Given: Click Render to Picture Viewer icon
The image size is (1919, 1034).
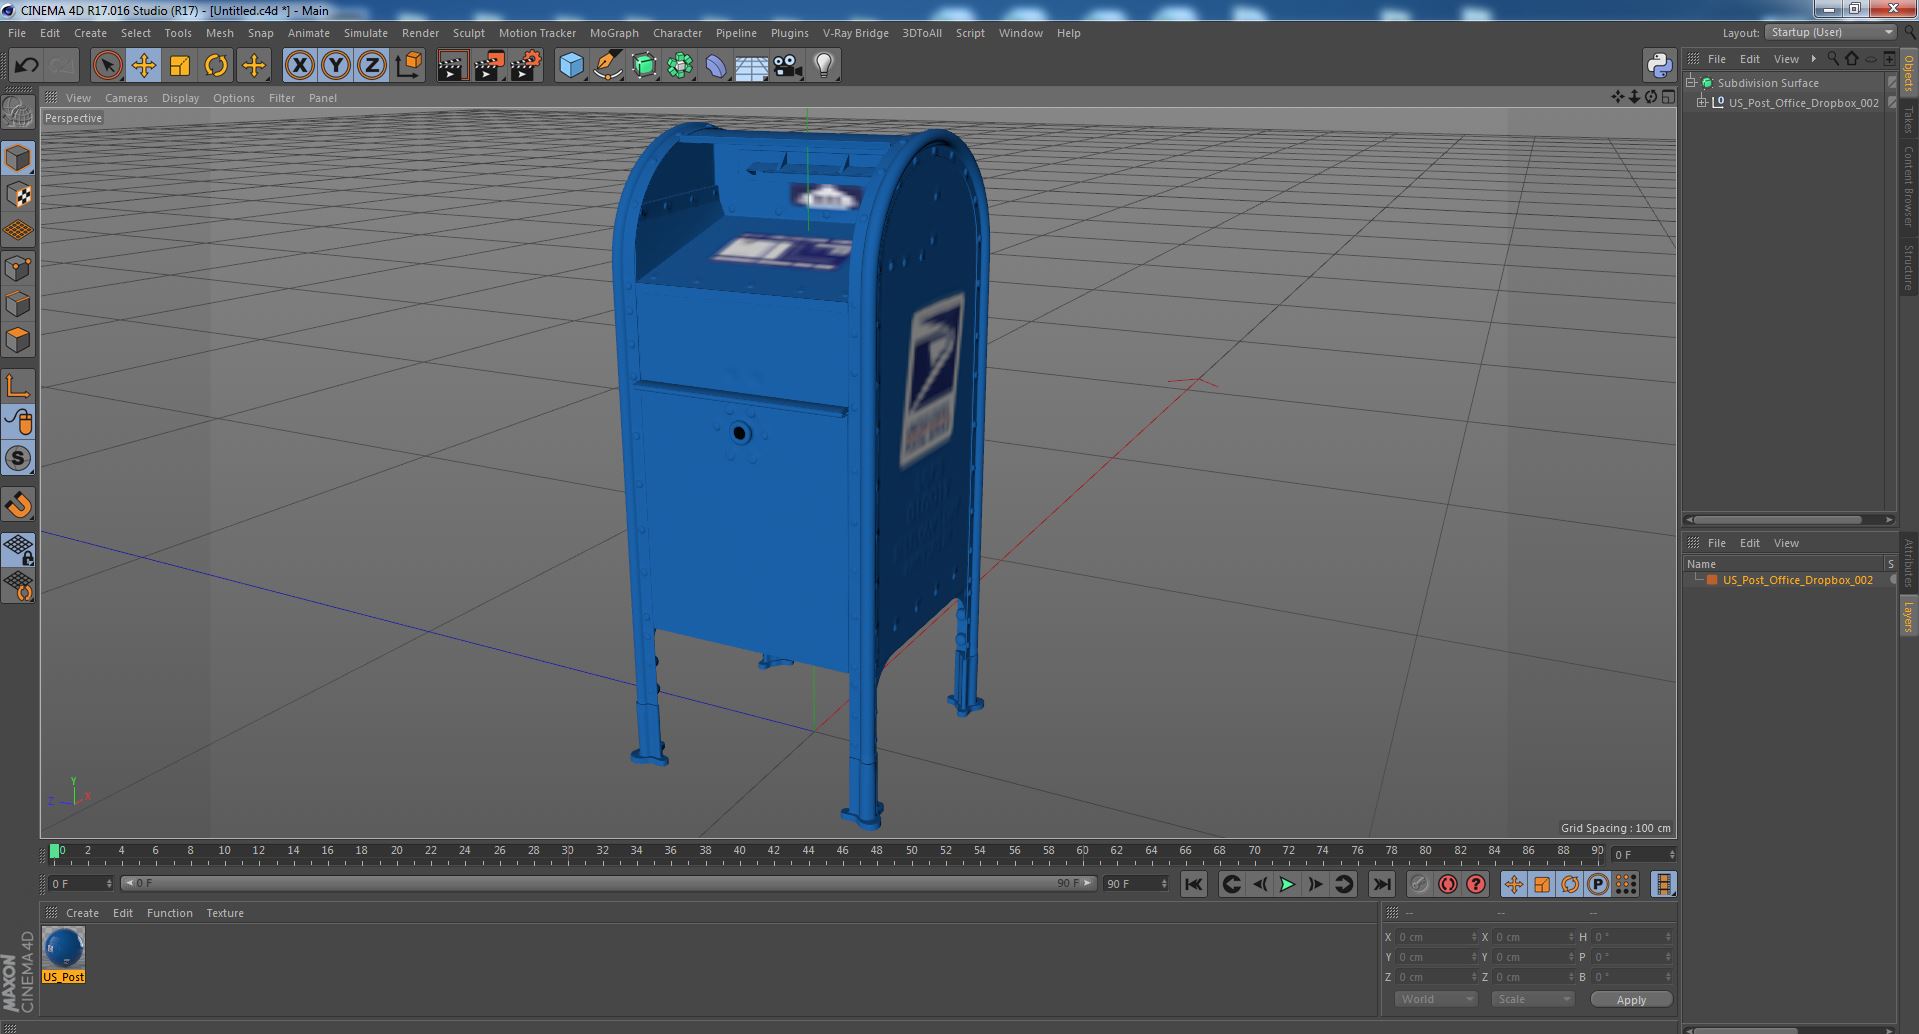Looking at the screenshot, I should (x=489, y=66).
